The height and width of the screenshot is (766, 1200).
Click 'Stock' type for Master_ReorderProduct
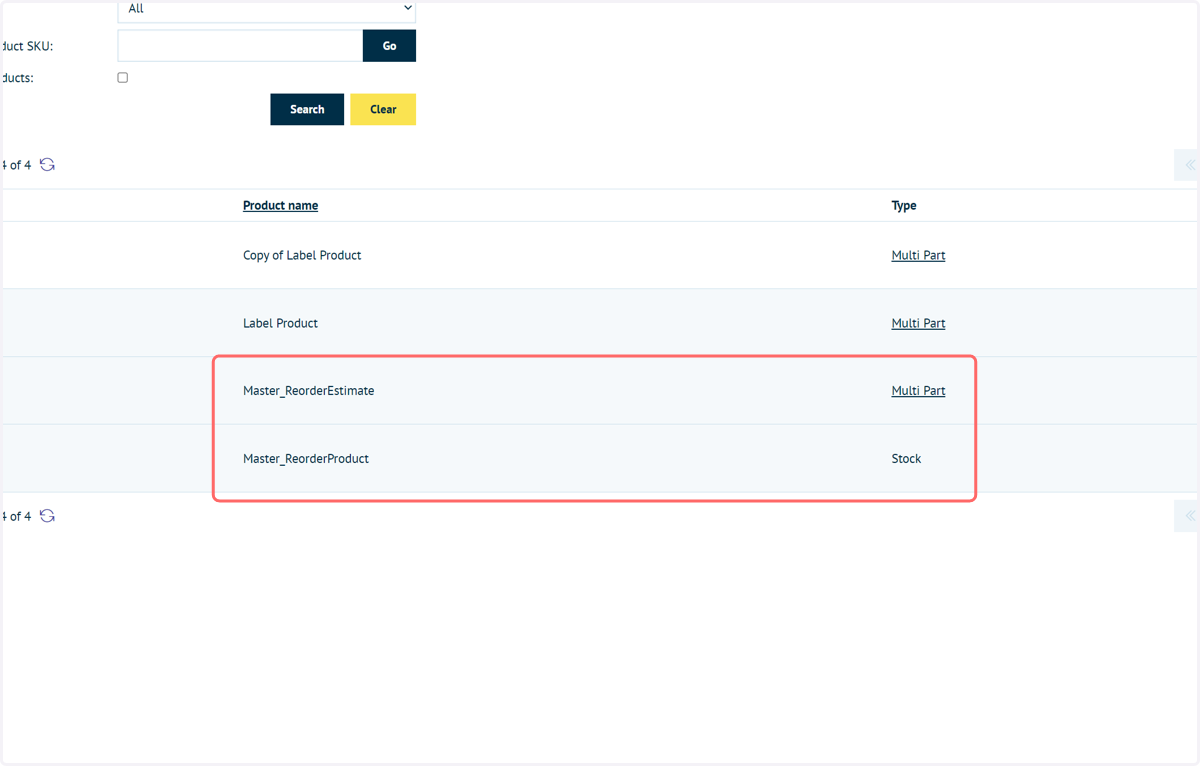[x=906, y=459]
